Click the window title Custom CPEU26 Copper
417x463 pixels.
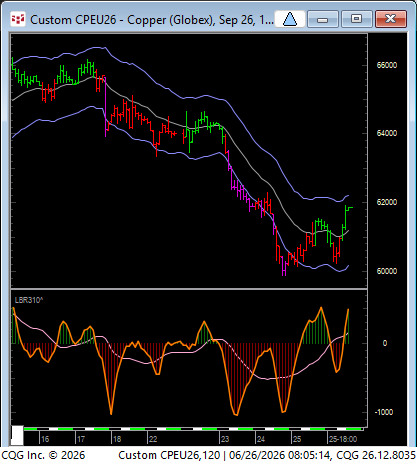[x=152, y=20]
